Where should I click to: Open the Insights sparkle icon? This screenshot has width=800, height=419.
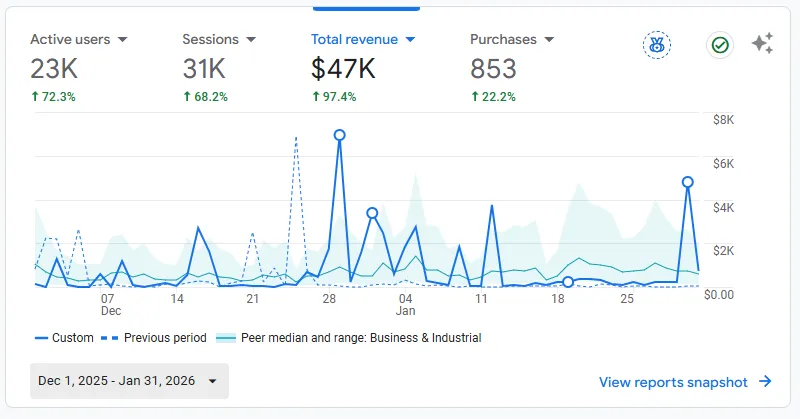point(763,43)
